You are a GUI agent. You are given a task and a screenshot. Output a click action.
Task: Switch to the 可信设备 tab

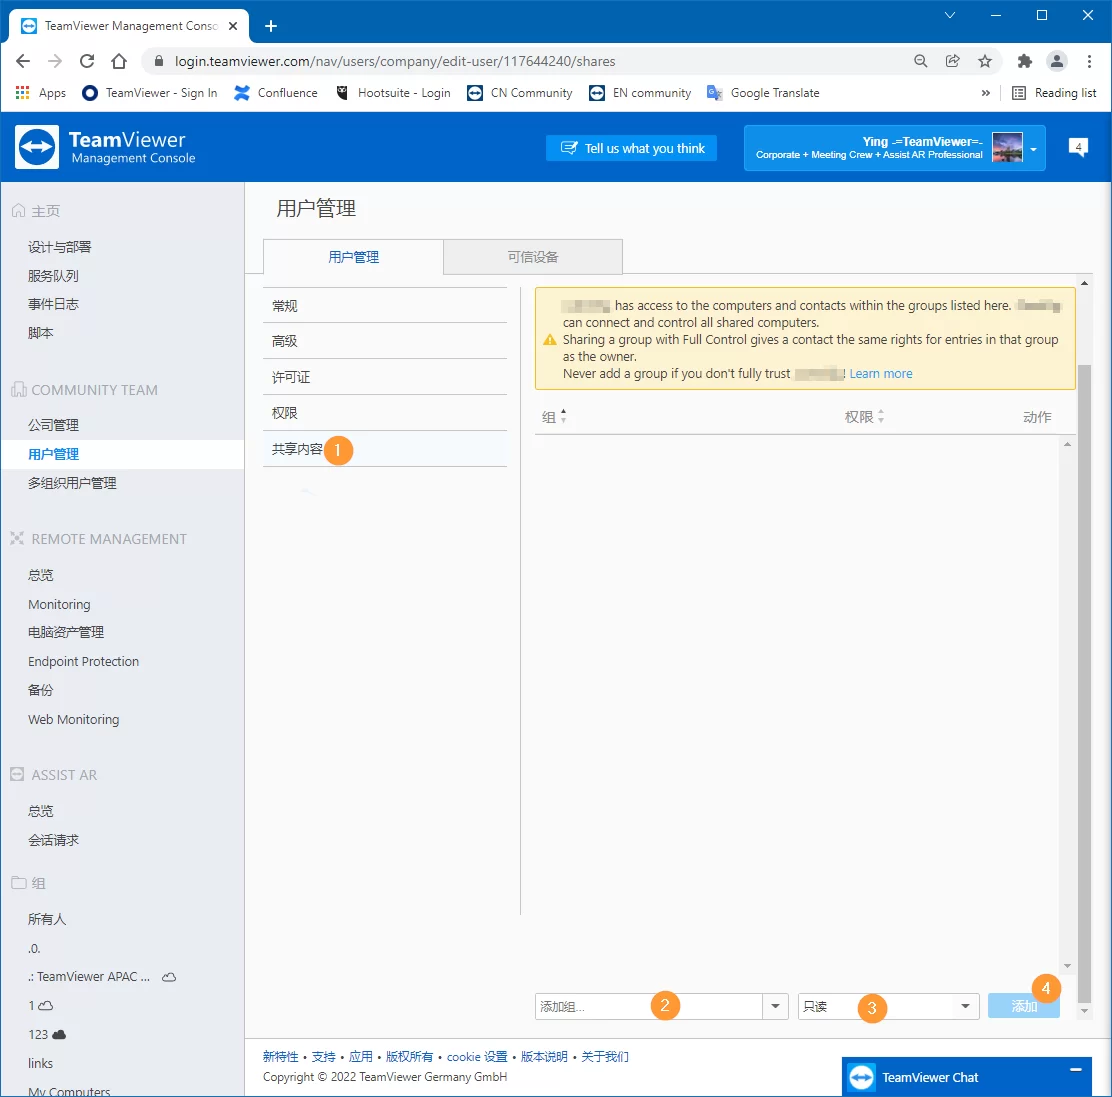tap(532, 257)
